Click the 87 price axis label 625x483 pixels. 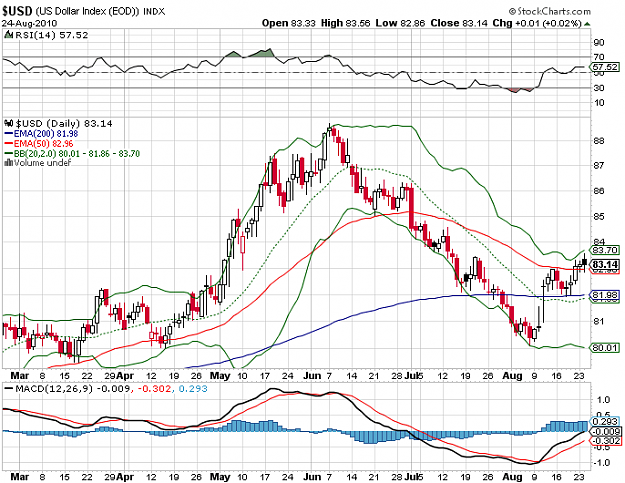coord(599,165)
